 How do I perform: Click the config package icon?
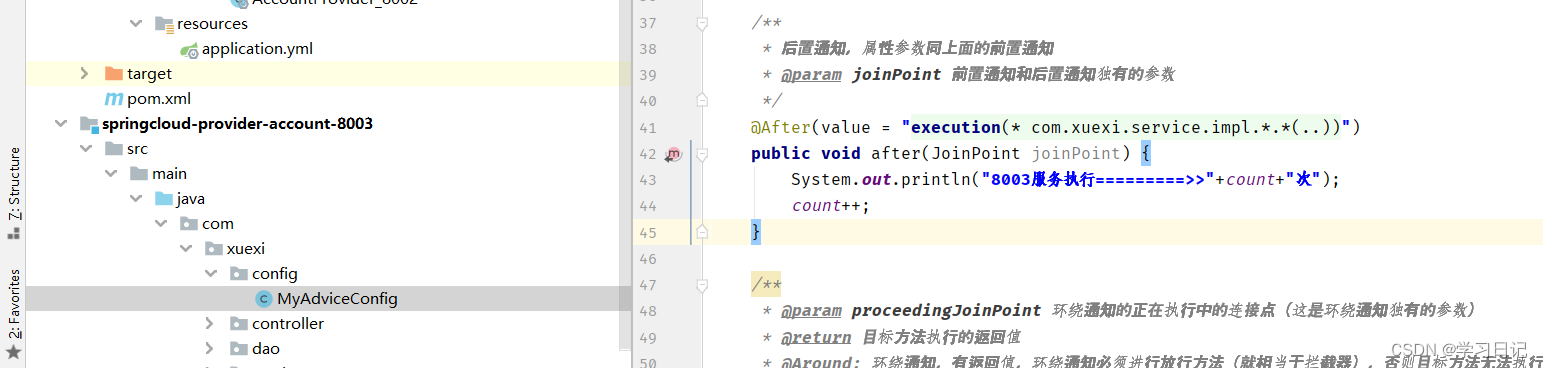click(x=239, y=274)
